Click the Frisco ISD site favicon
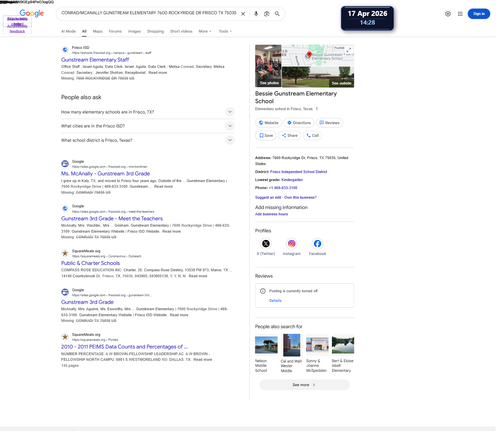500x431 pixels. [x=65, y=50]
